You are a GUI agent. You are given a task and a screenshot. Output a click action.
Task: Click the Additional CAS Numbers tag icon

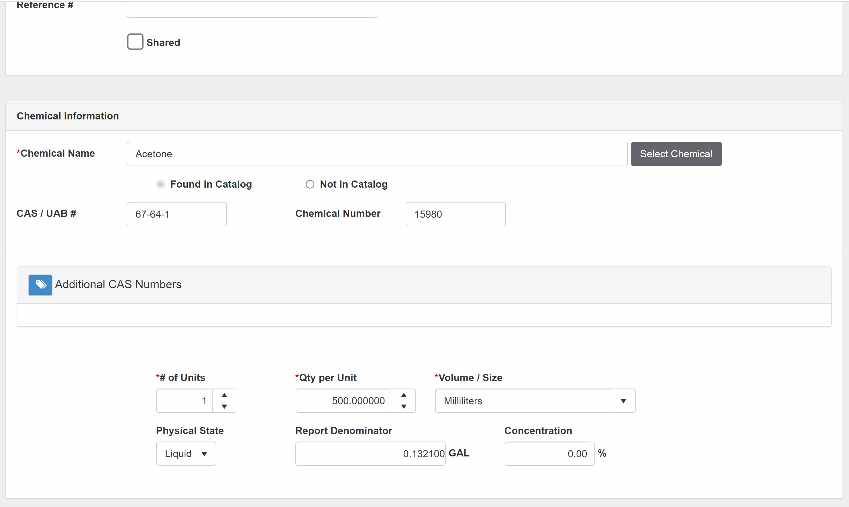tap(40, 285)
